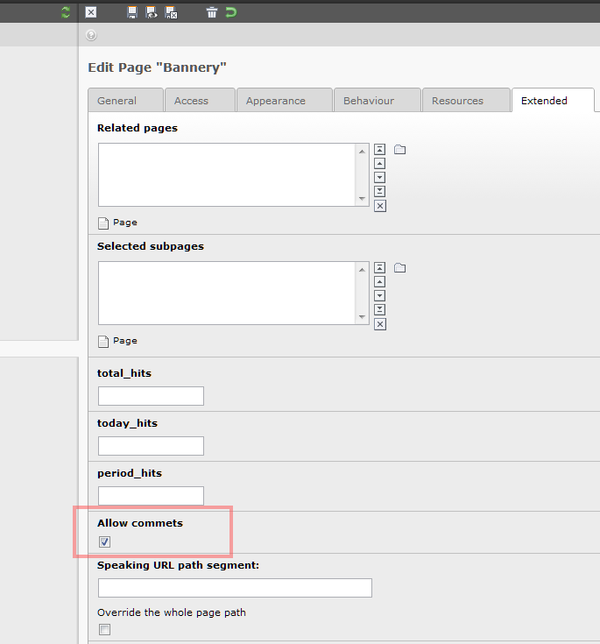
Task: Go to the Appearance tab
Action: [x=285, y=100]
